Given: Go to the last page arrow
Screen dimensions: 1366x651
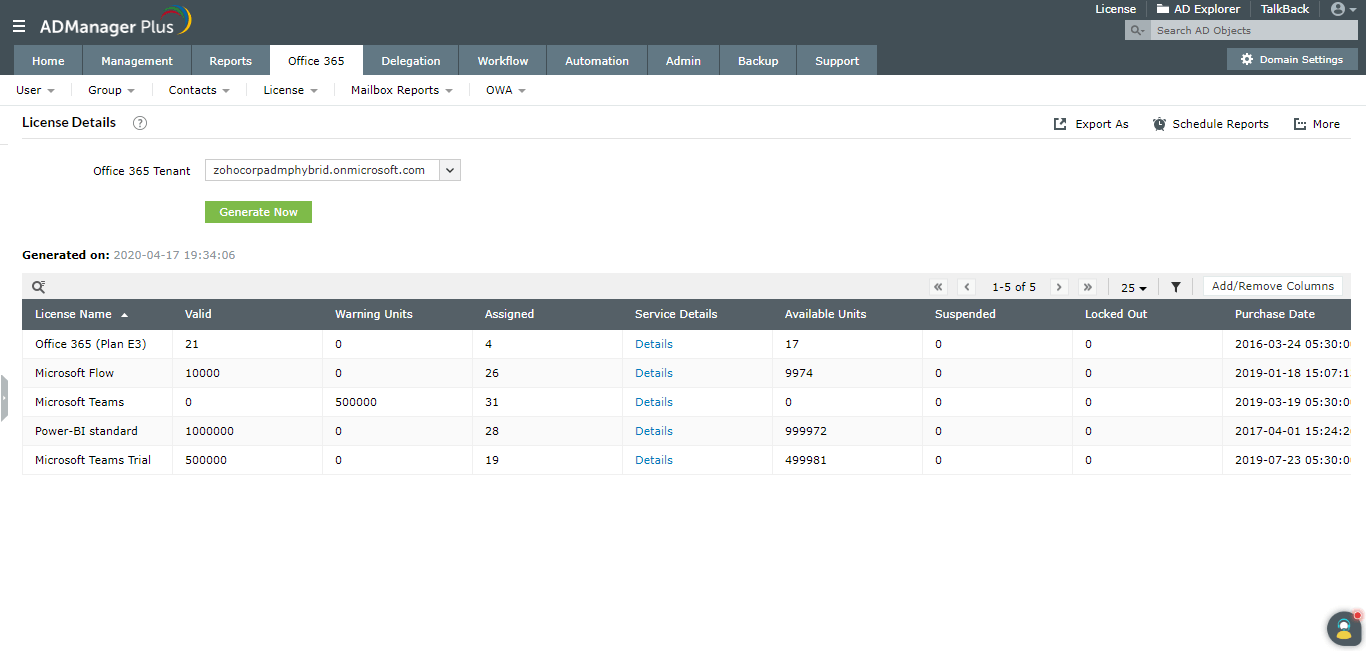Looking at the screenshot, I should (x=1088, y=287).
